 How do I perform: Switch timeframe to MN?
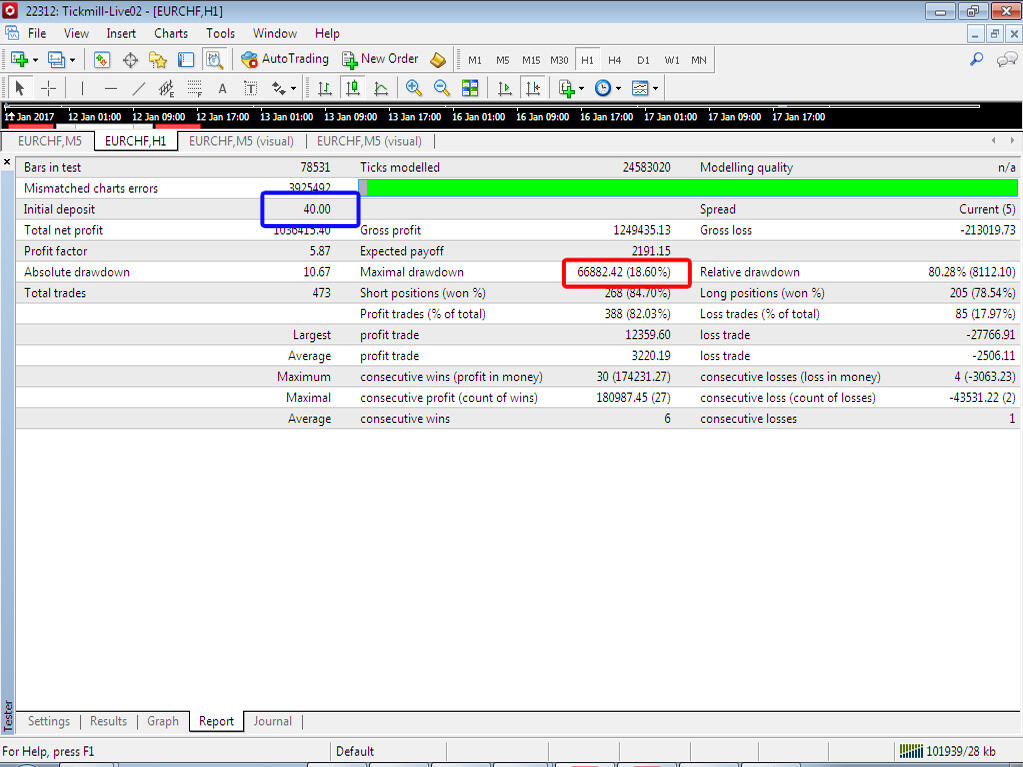coord(699,60)
